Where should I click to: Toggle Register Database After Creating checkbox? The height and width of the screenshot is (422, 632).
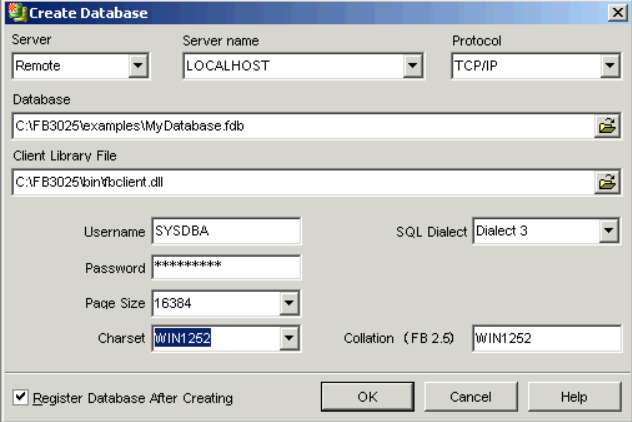tap(21, 397)
